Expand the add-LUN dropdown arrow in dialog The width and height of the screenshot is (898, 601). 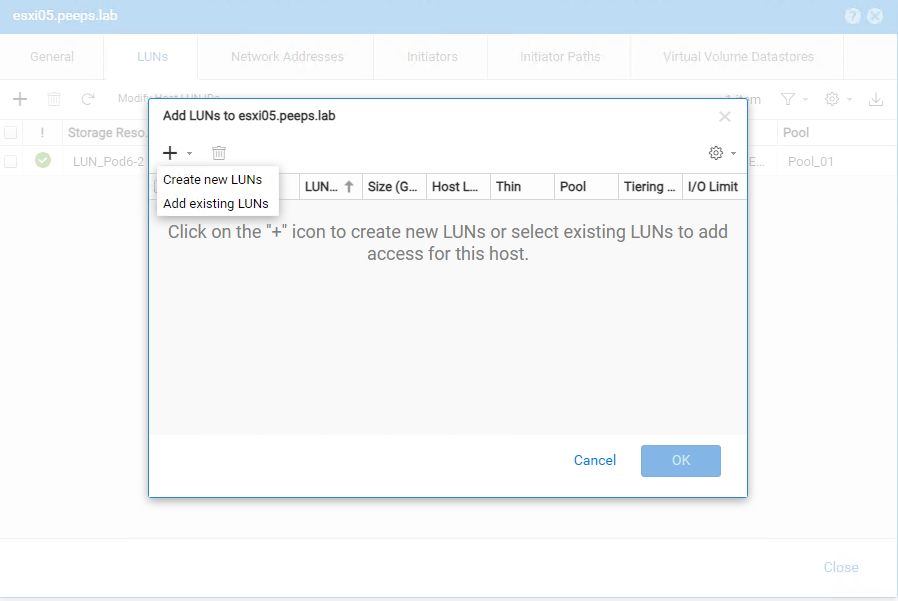coord(189,154)
